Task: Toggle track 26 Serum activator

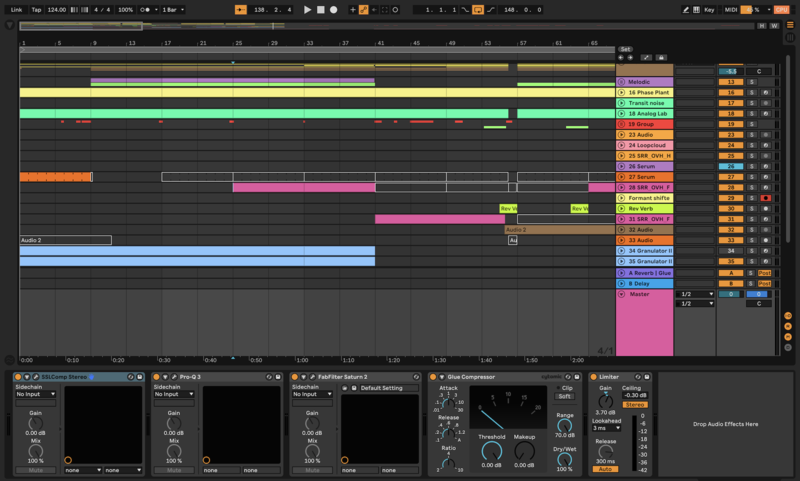Action: (x=730, y=166)
